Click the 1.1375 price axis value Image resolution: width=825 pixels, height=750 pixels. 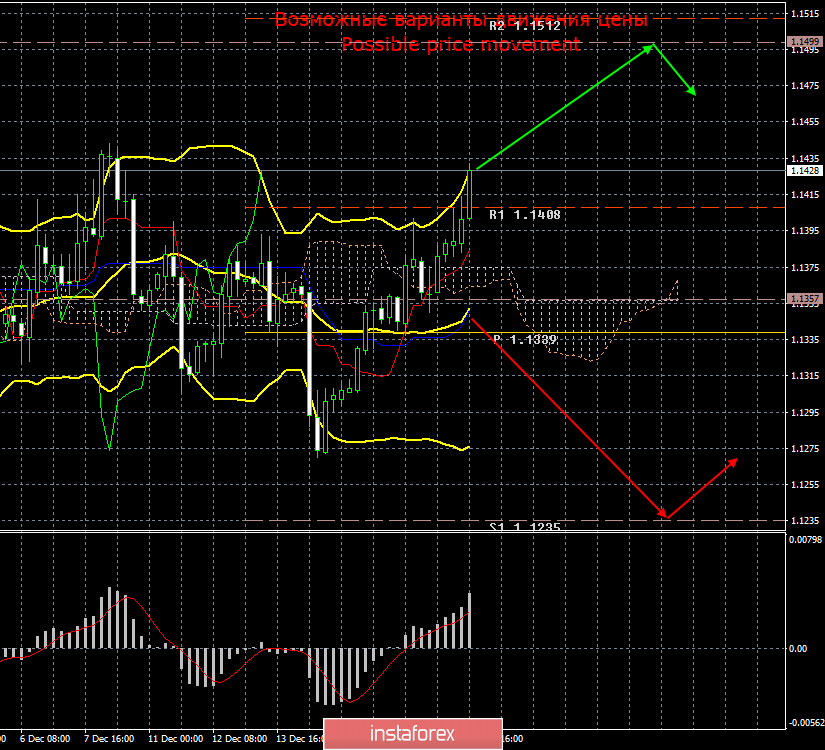point(805,268)
